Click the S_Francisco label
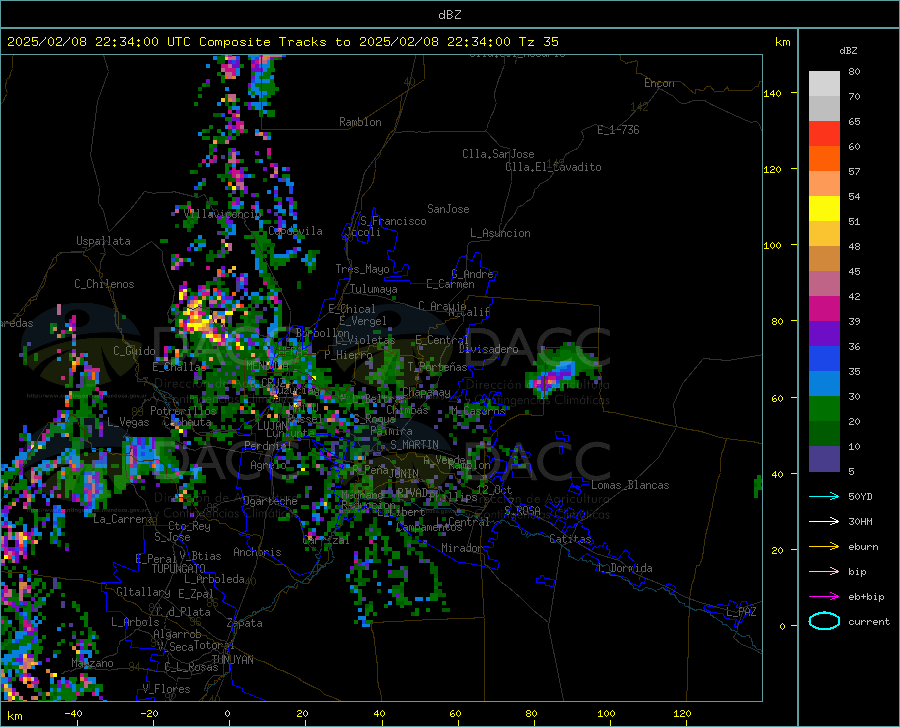 tap(393, 221)
